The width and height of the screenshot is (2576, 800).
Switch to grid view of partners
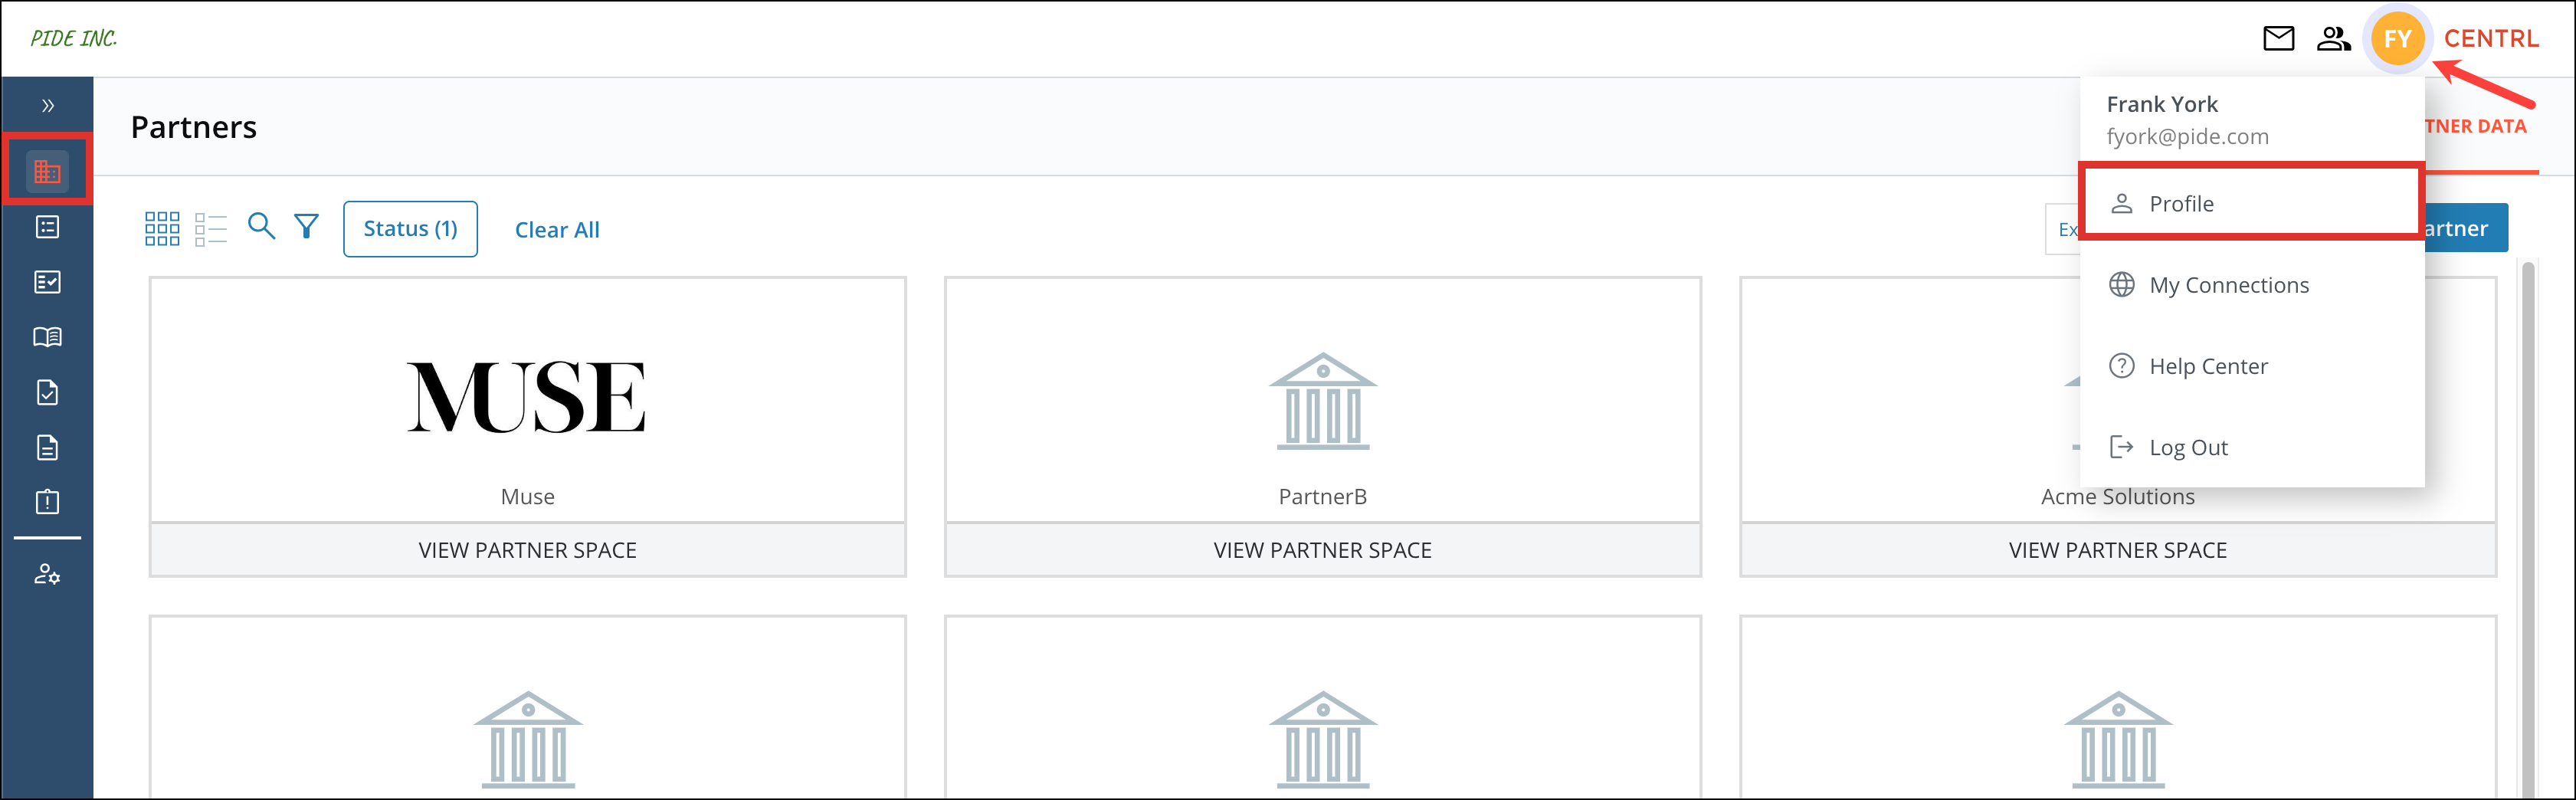(x=162, y=229)
